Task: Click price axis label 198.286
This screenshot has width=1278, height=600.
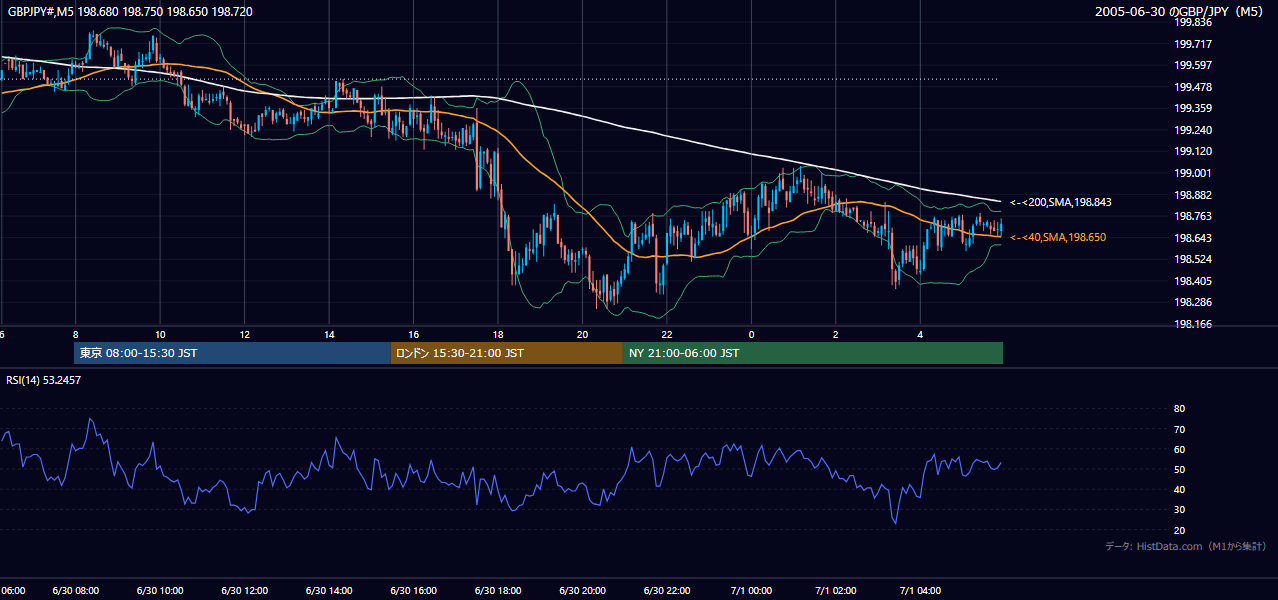Action: (x=1193, y=302)
